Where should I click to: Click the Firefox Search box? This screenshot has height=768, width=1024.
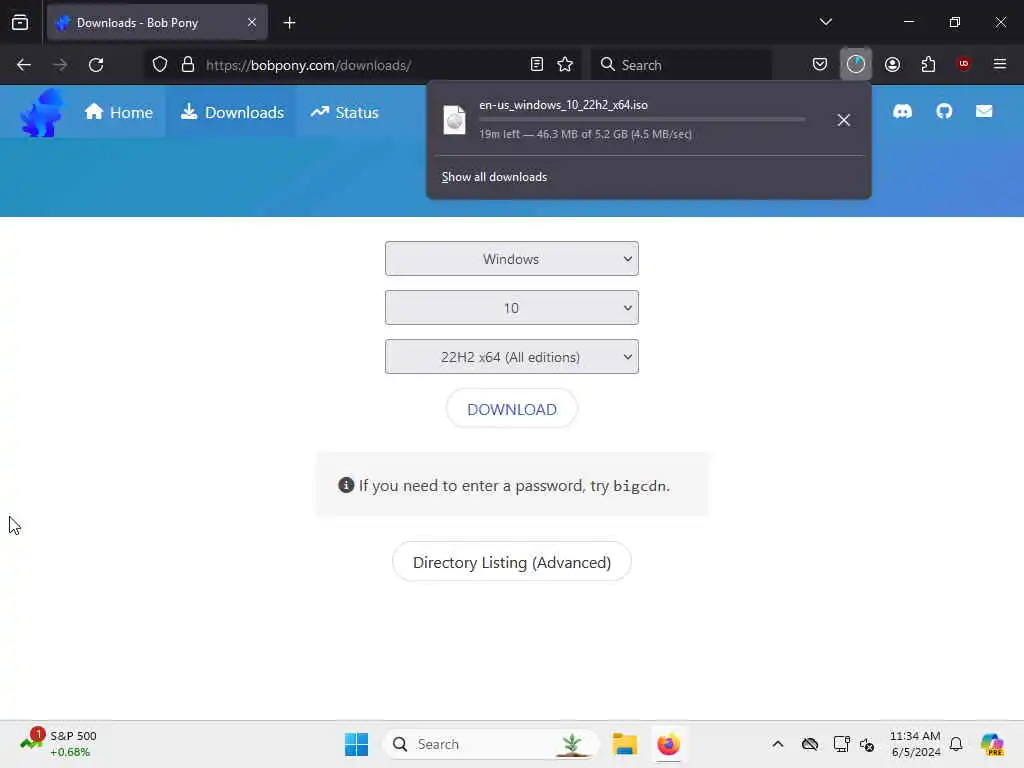(x=682, y=65)
